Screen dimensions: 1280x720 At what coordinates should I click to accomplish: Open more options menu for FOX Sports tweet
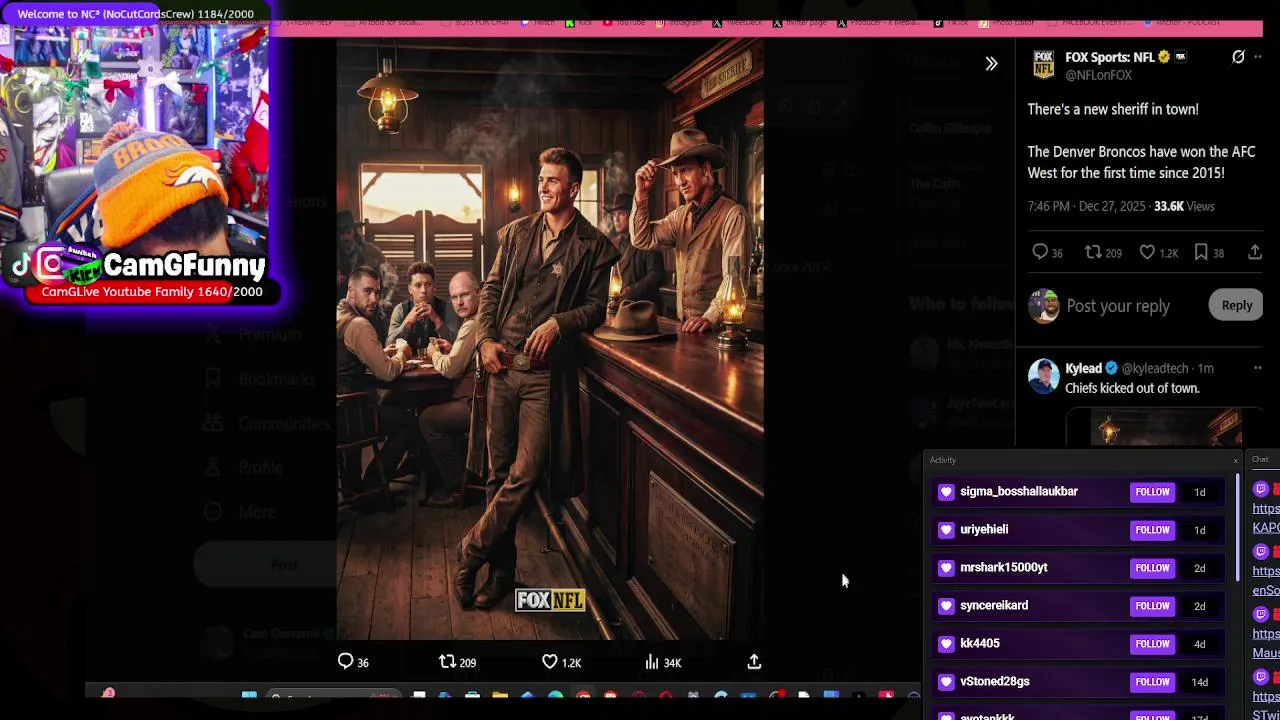pyautogui.click(x=1258, y=57)
